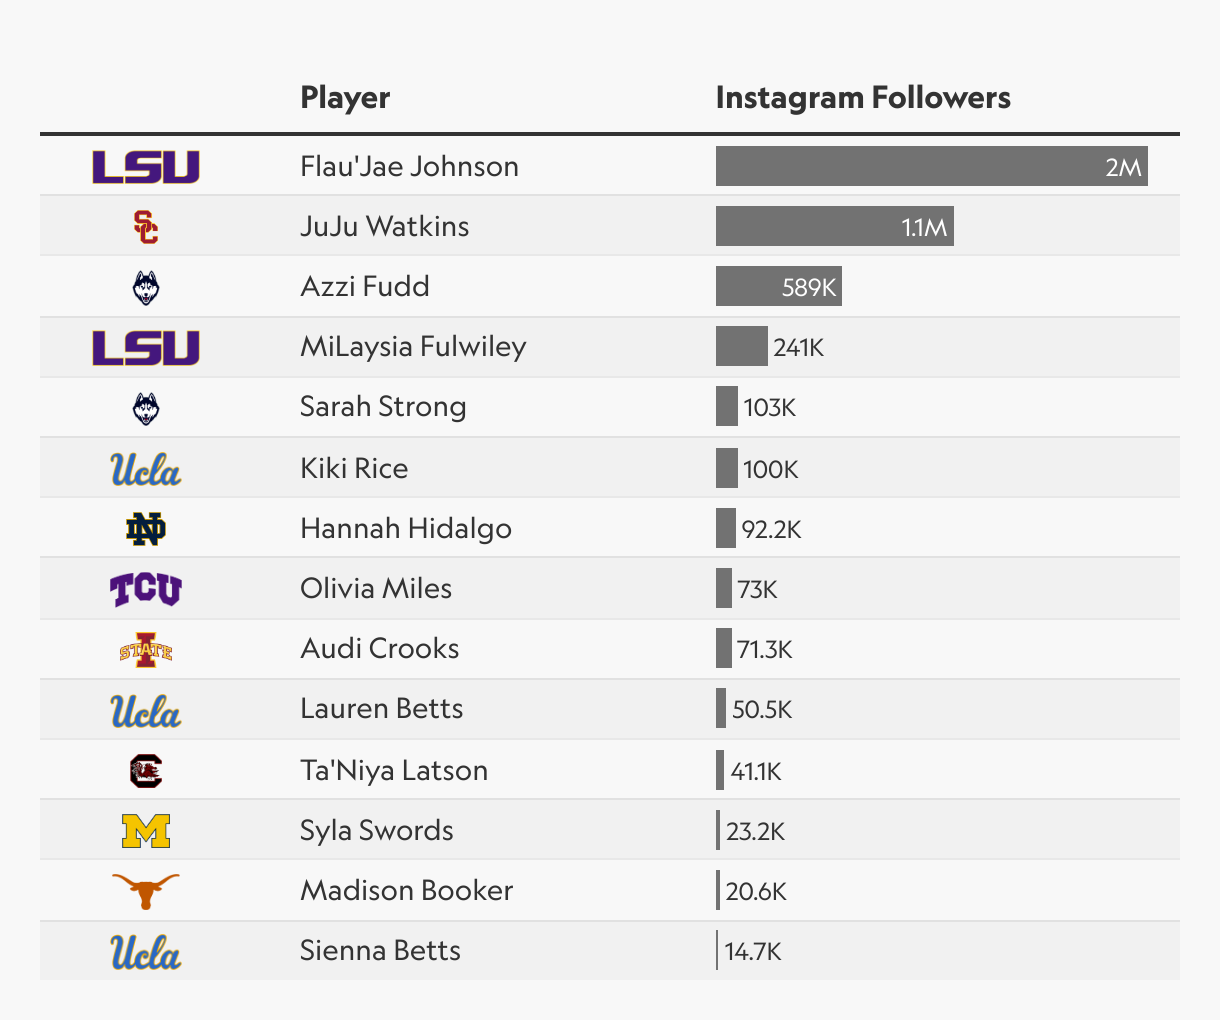
Task: Click the LSU logo beside Flau'Jae Johnson
Action: click(x=146, y=167)
